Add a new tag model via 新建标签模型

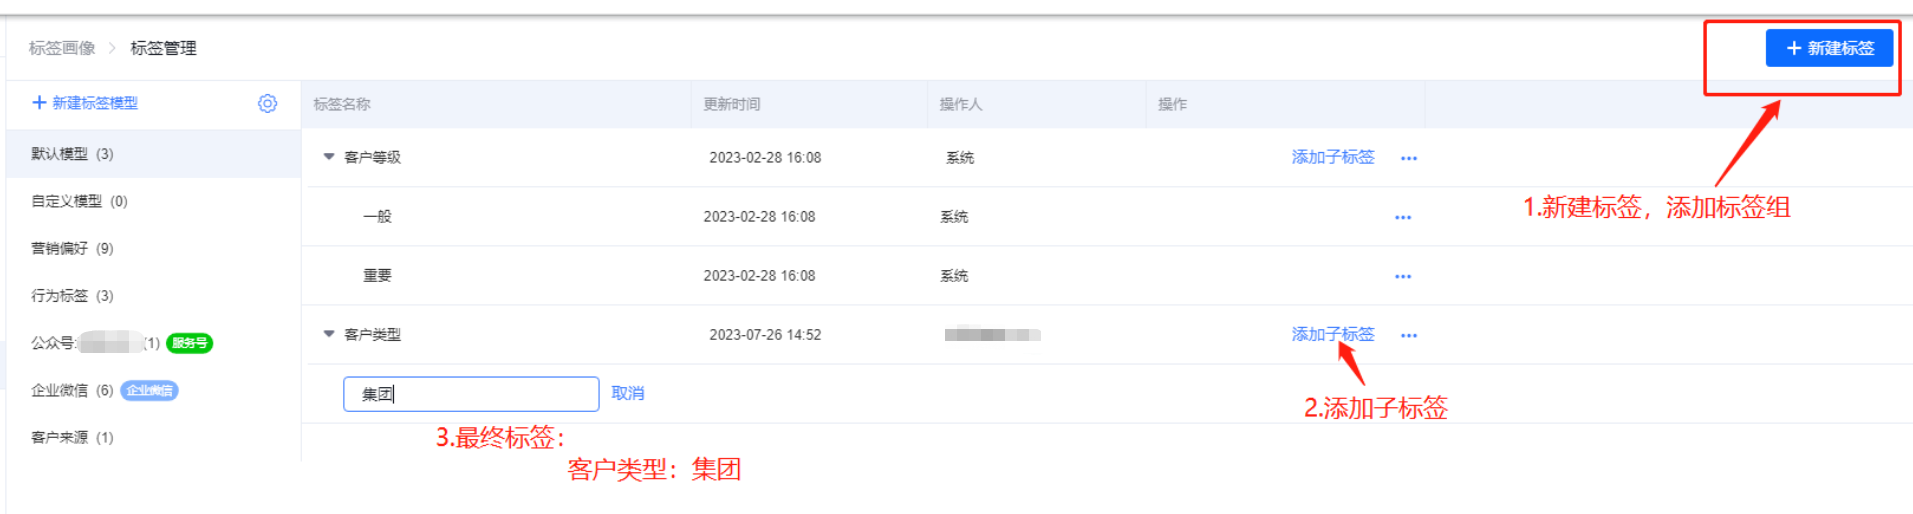point(85,103)
